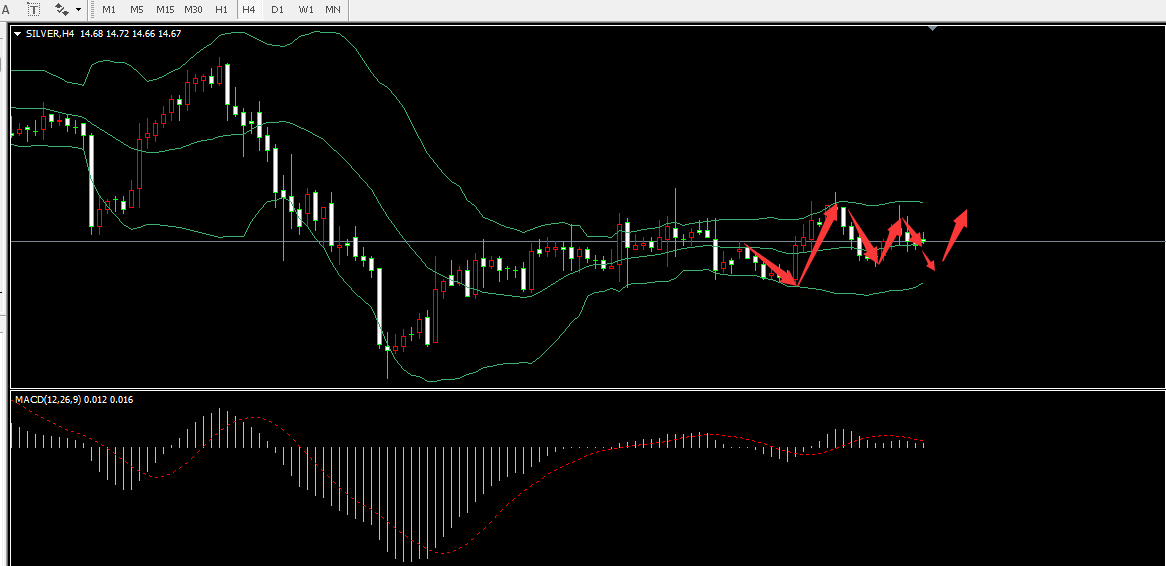Change chart to H1 timeframe
The width and height of the screenshot is (1166, 566).
(221, 9)
